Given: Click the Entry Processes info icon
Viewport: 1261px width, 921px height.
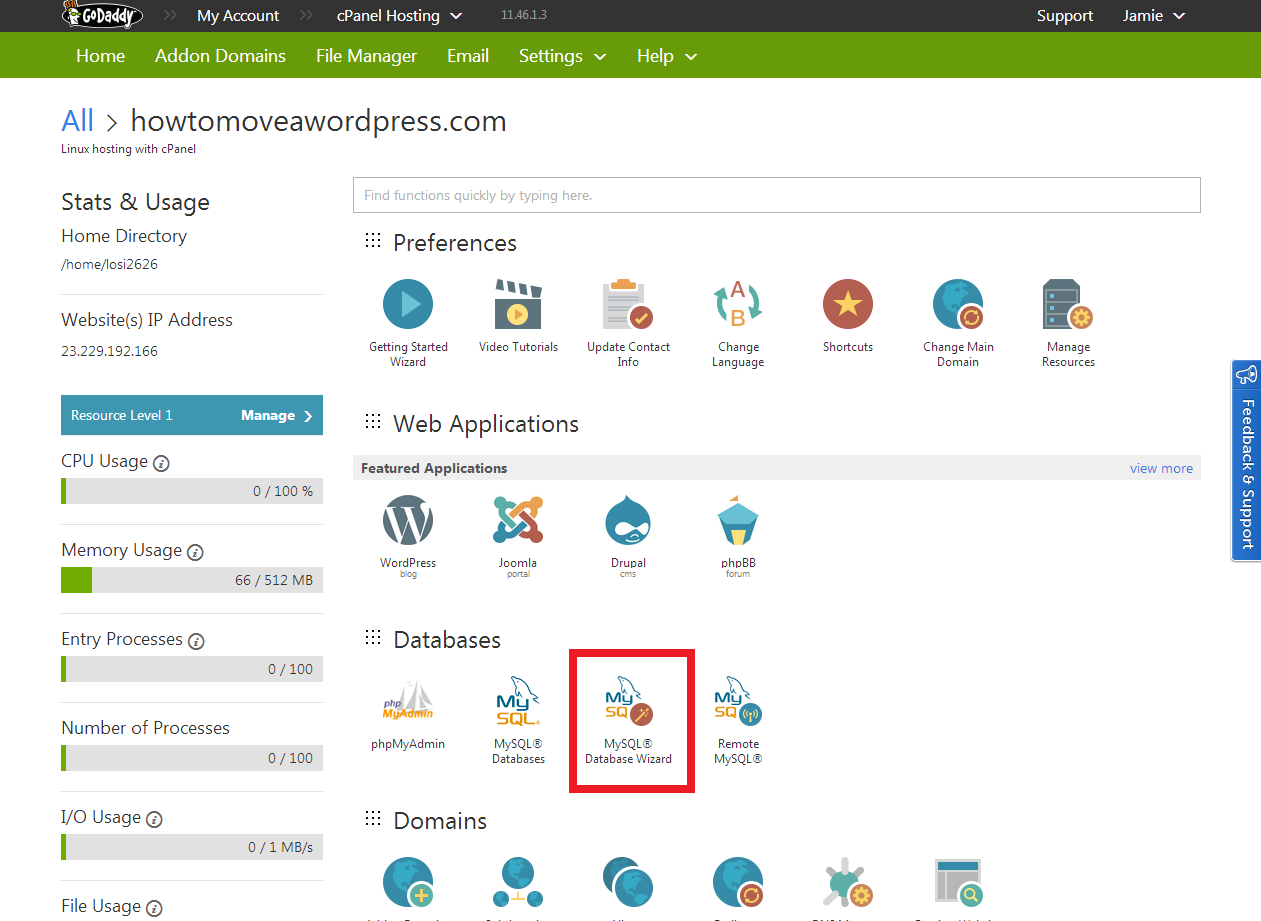Looking at the screenshot, I should tap(196, 641).
